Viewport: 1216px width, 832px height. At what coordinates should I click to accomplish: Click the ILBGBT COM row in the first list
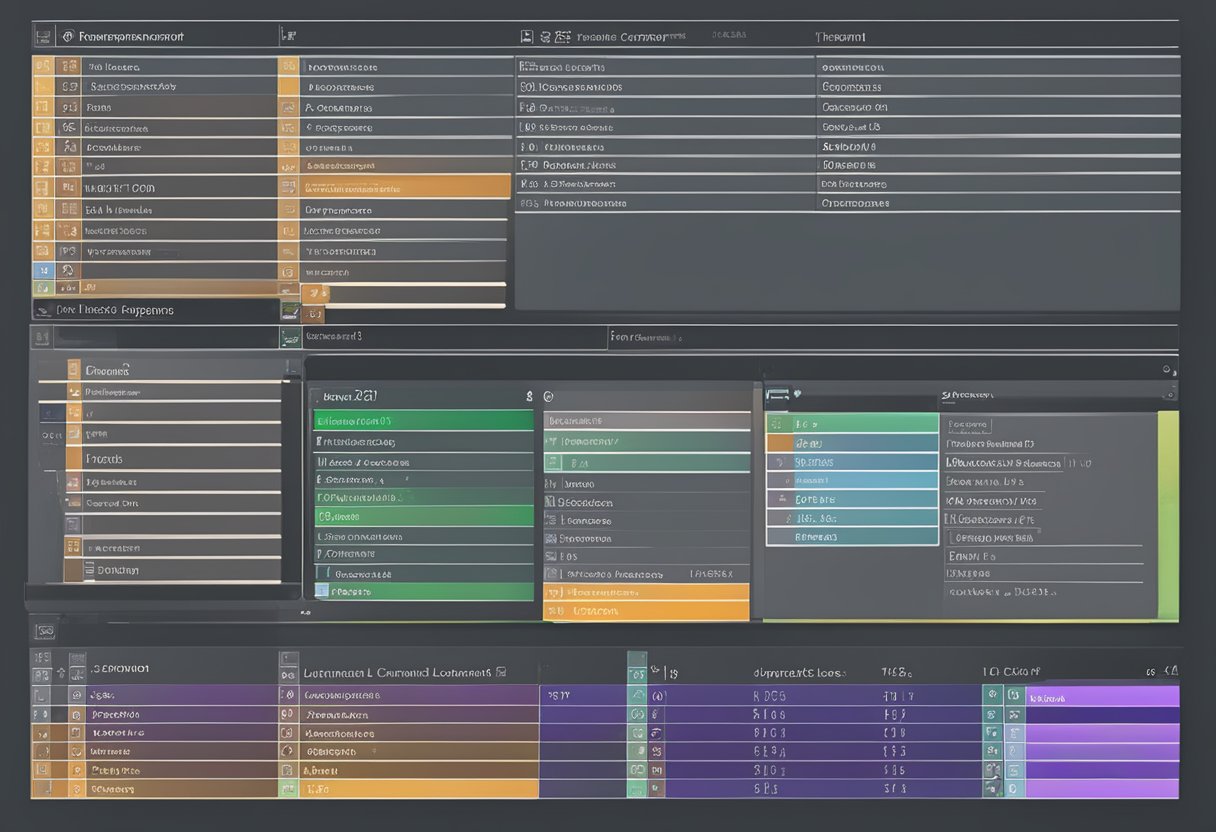coord(120,188)
